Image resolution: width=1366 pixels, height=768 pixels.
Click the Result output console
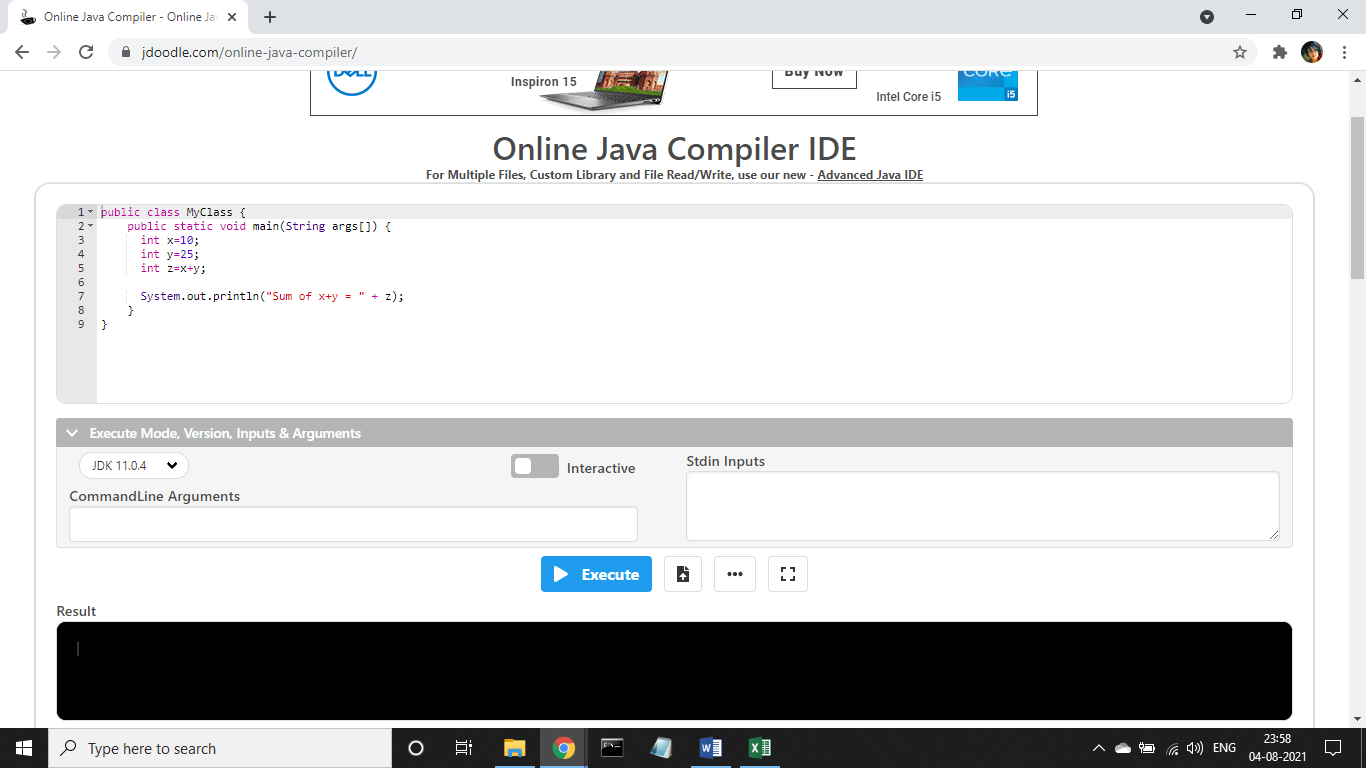674,671
